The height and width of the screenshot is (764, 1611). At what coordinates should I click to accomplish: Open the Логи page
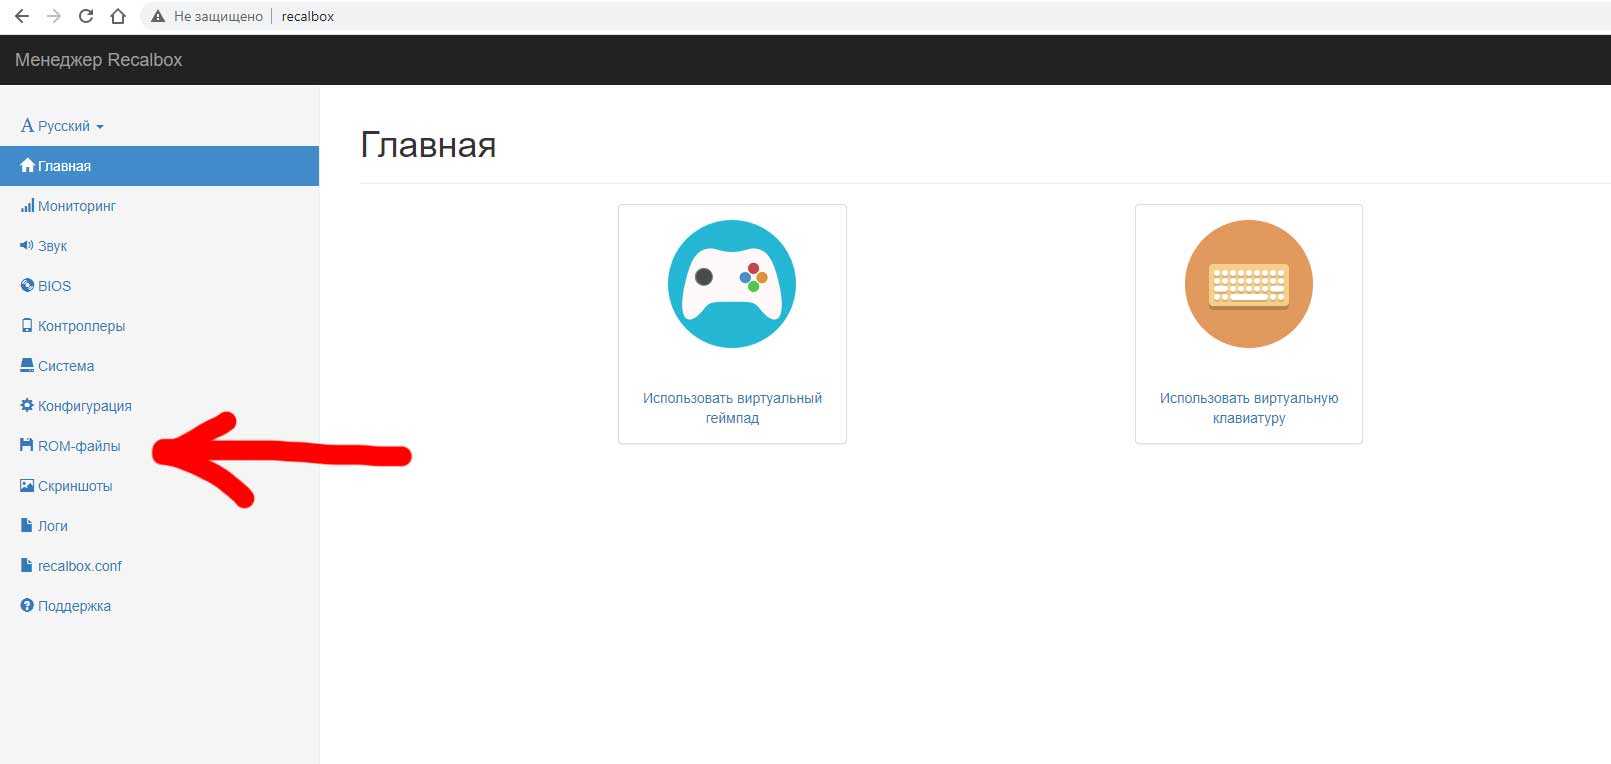pos(52,526)
